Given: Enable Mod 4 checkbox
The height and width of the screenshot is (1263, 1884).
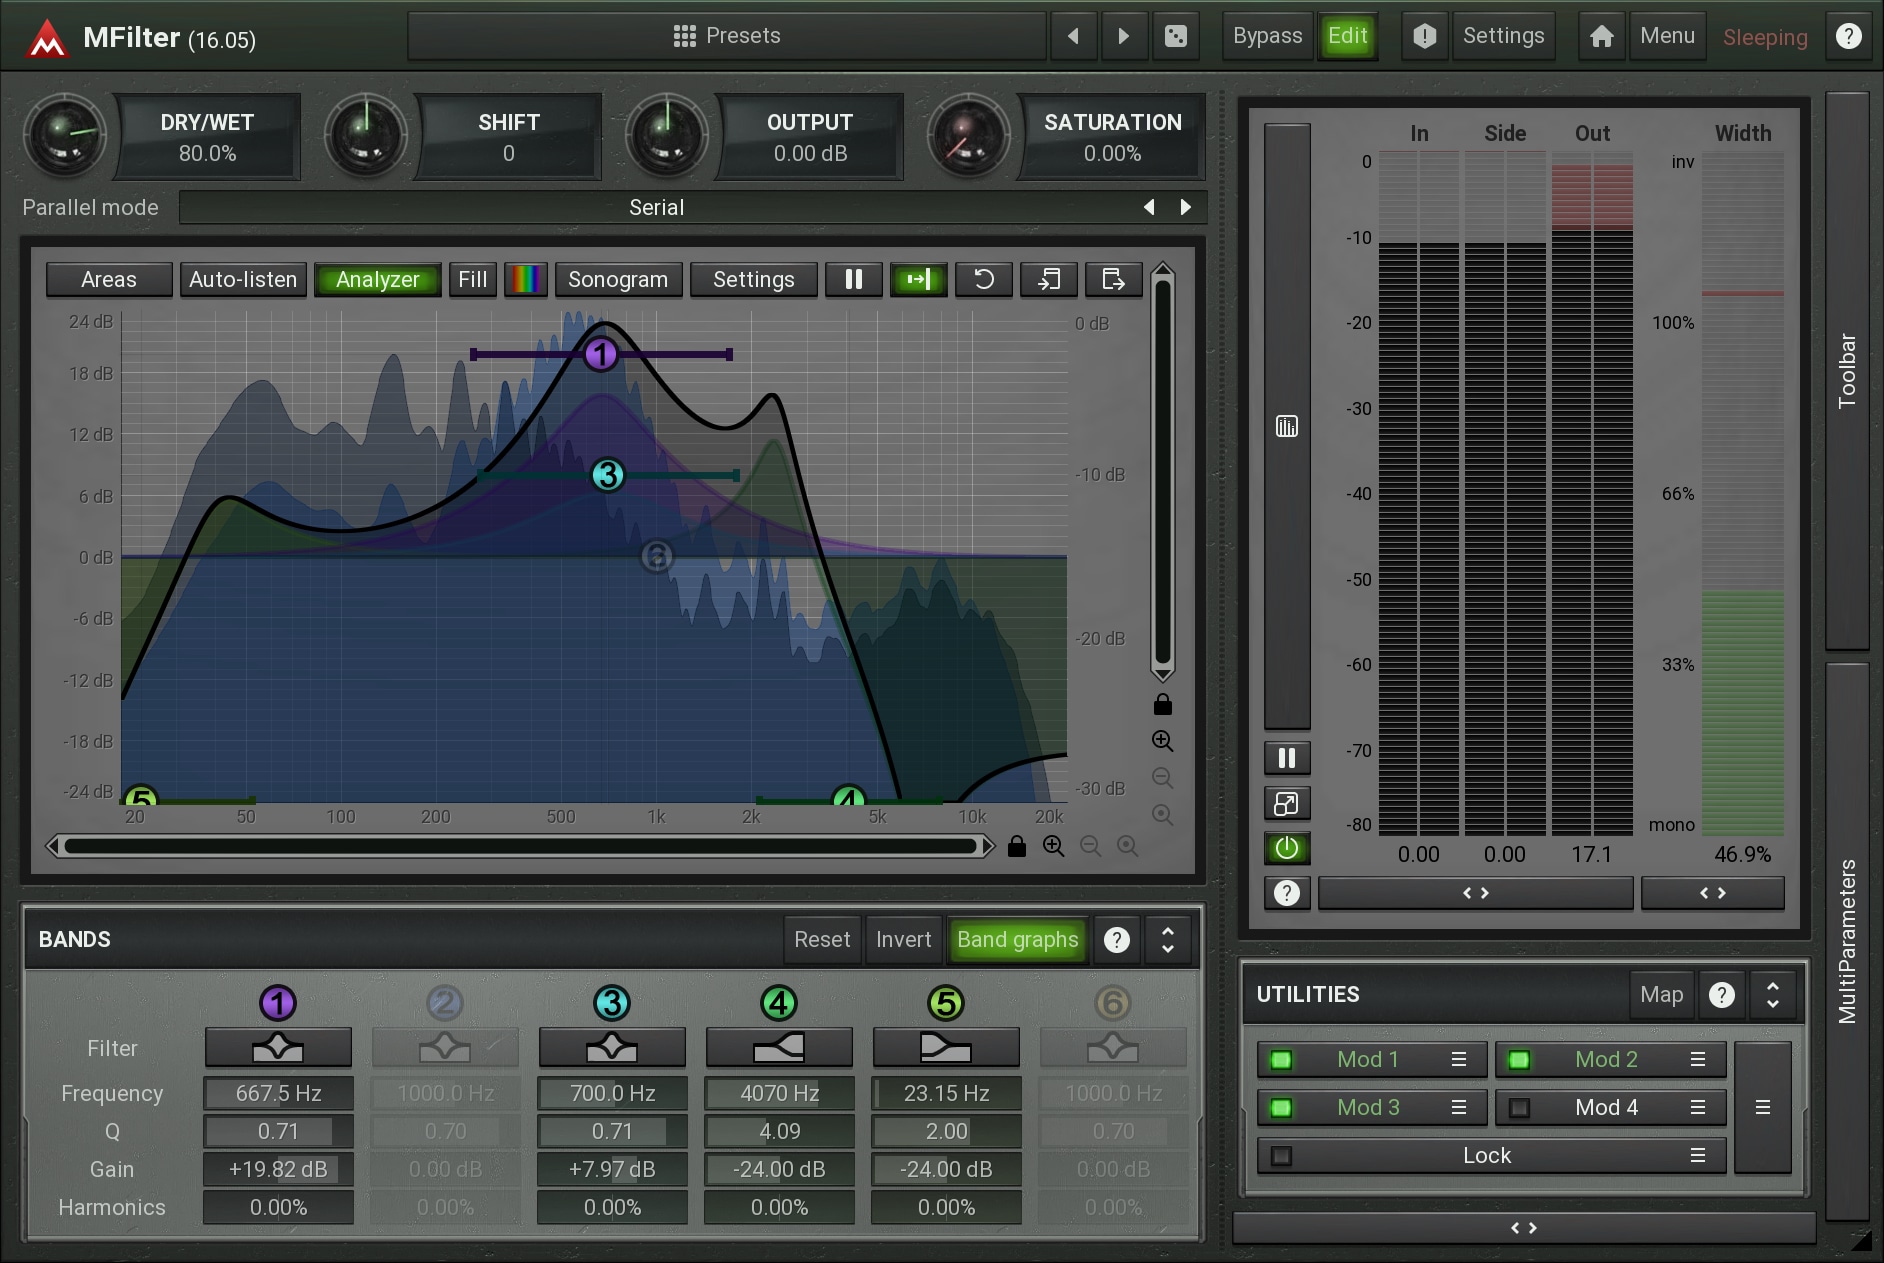Looking at the screenshot, I should coord(1519,1107).
